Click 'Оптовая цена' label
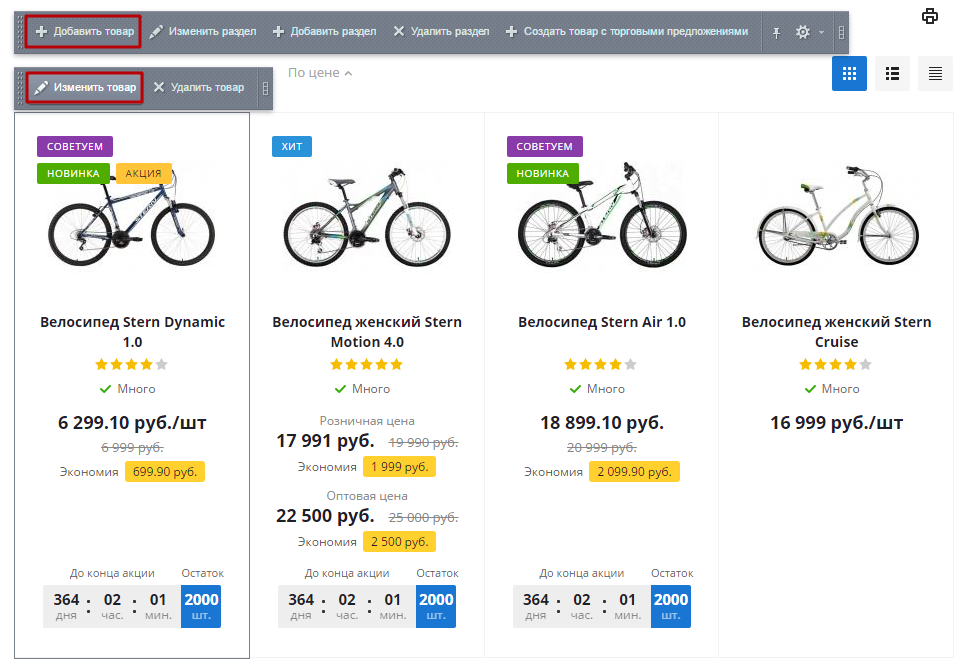The image size is (972, 669). tap(367, 496)
